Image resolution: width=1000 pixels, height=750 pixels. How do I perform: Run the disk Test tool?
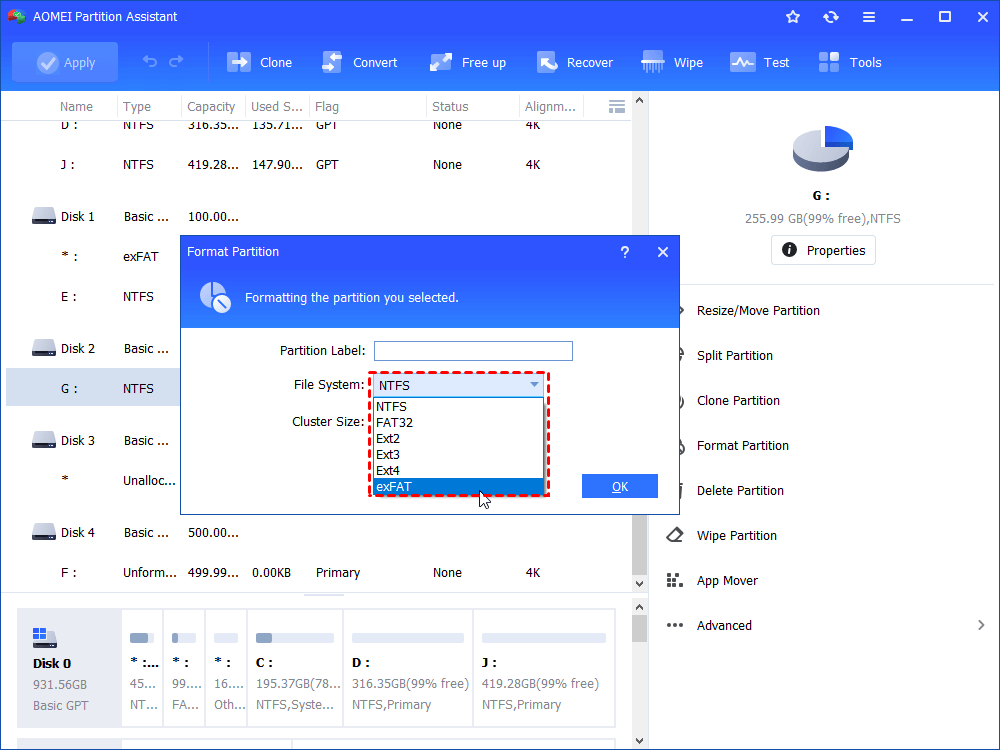click(760, 61)
